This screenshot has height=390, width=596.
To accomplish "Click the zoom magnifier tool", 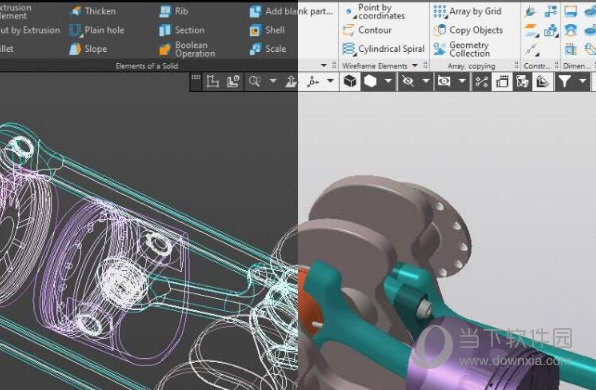I will [254, 81].
